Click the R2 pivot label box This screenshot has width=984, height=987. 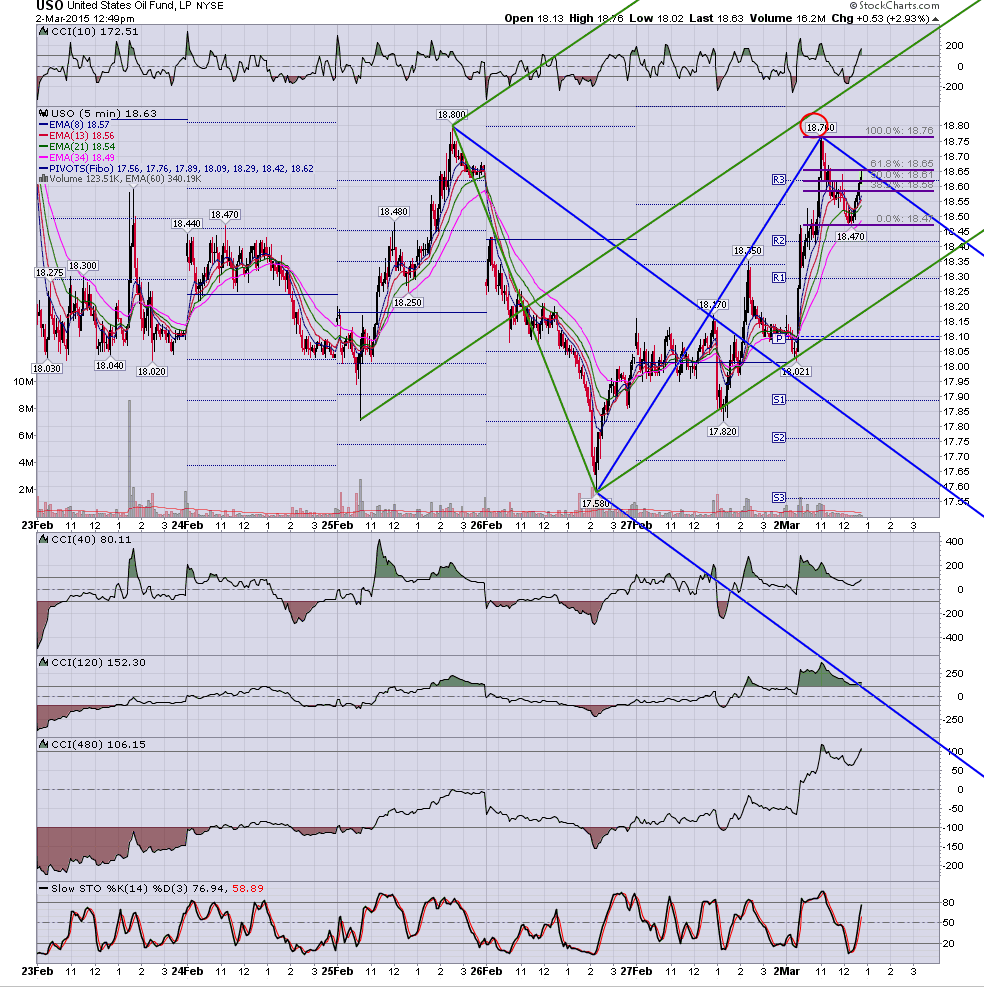point(779,240)
